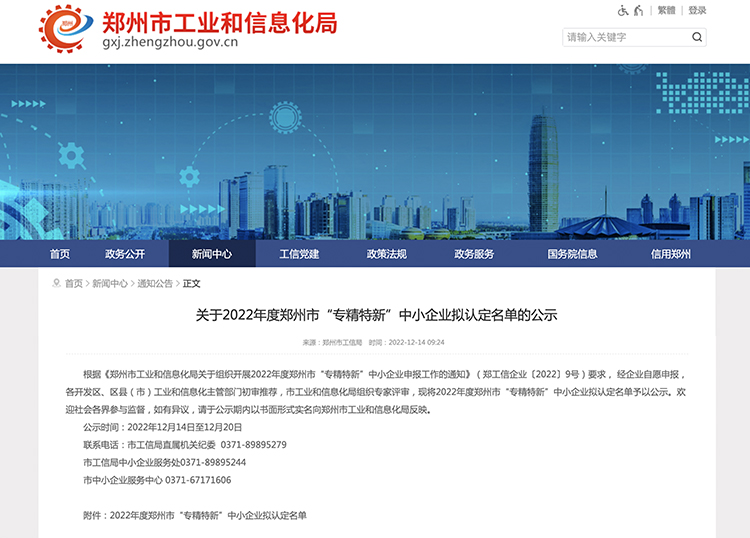Open the 工信党建 menu item

(299, 254)
